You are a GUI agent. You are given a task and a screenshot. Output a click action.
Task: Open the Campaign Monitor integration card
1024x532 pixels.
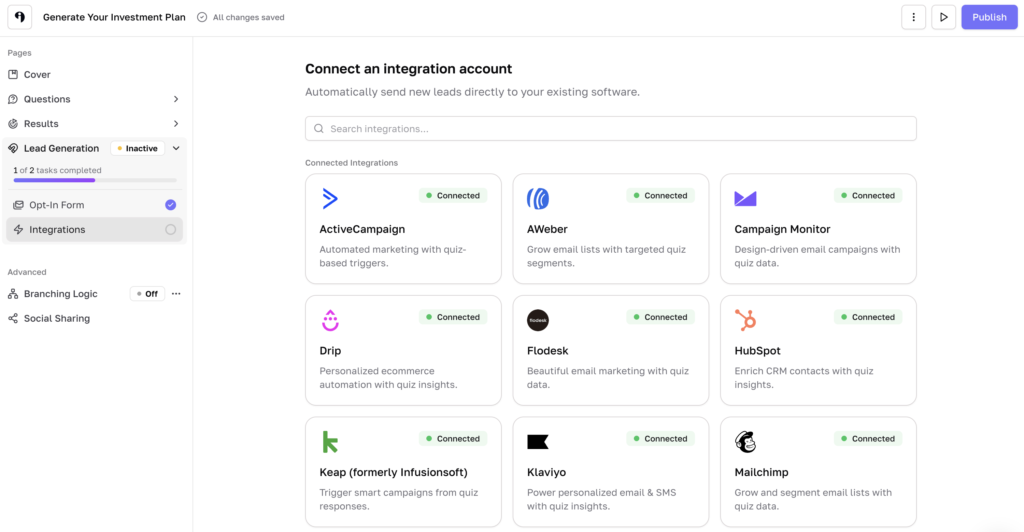[818, 228]
